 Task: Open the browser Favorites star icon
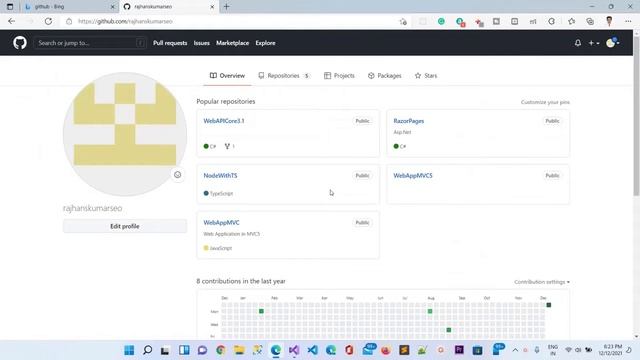[571, 21]
